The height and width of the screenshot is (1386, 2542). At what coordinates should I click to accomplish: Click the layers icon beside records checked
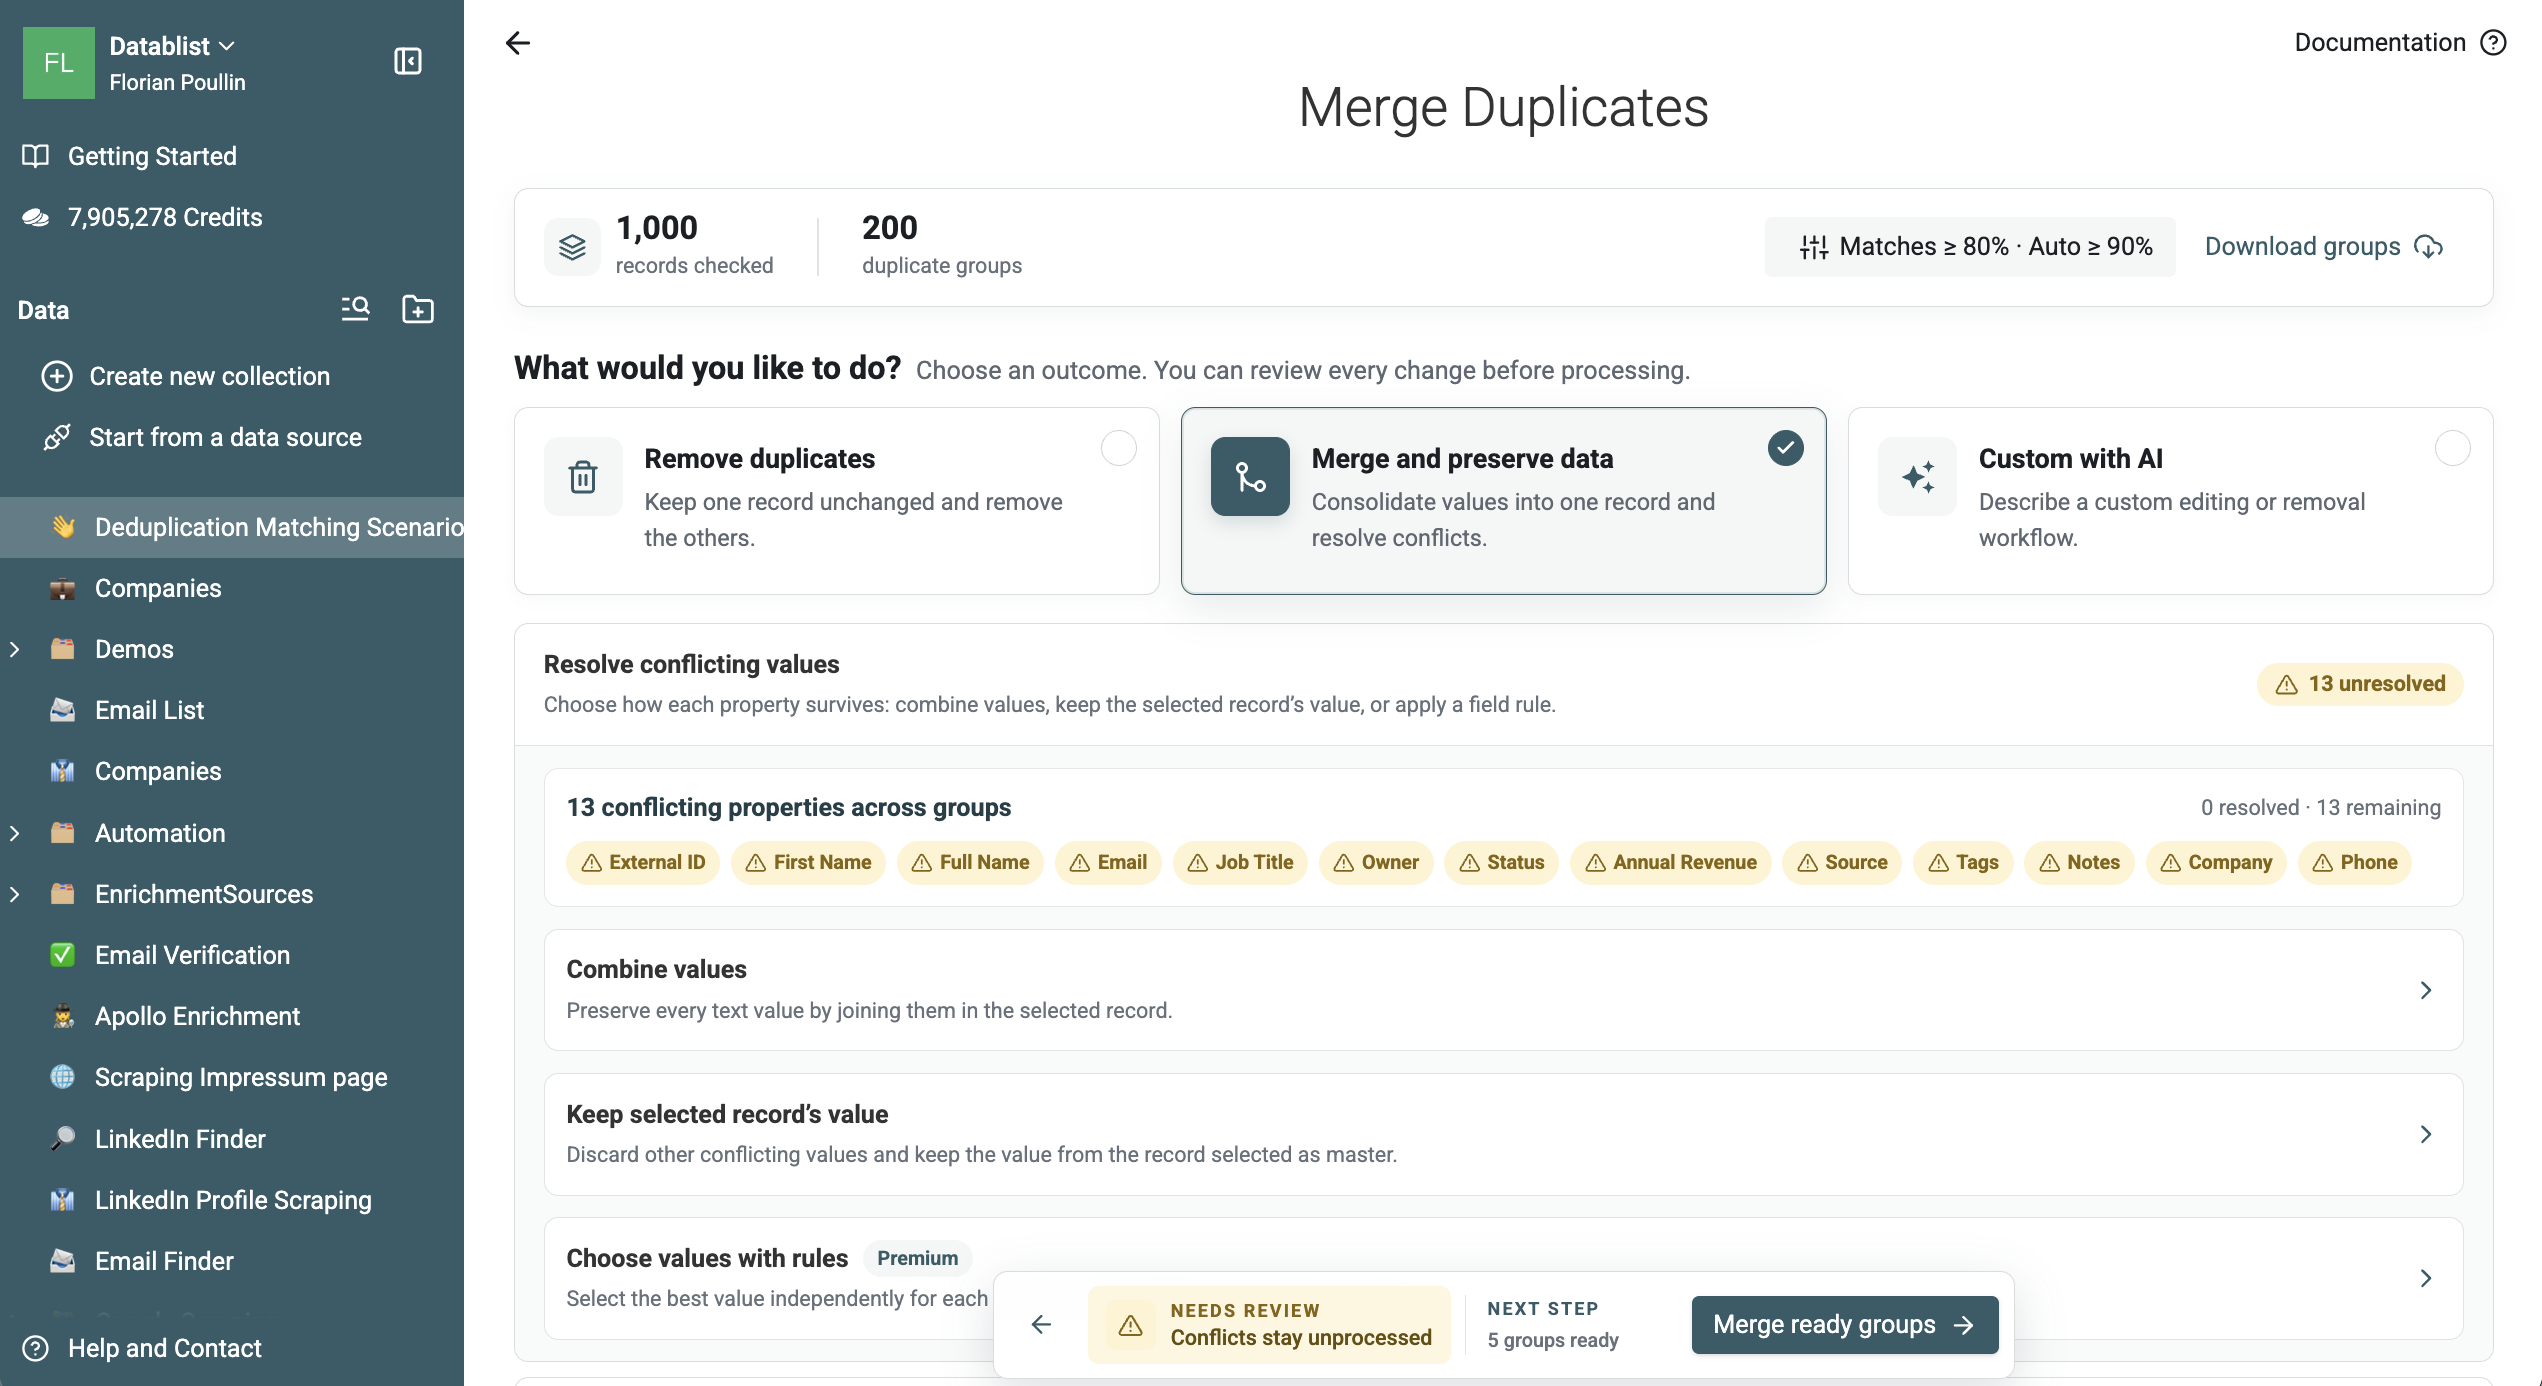pyautogui.click(x=572, y=247)
